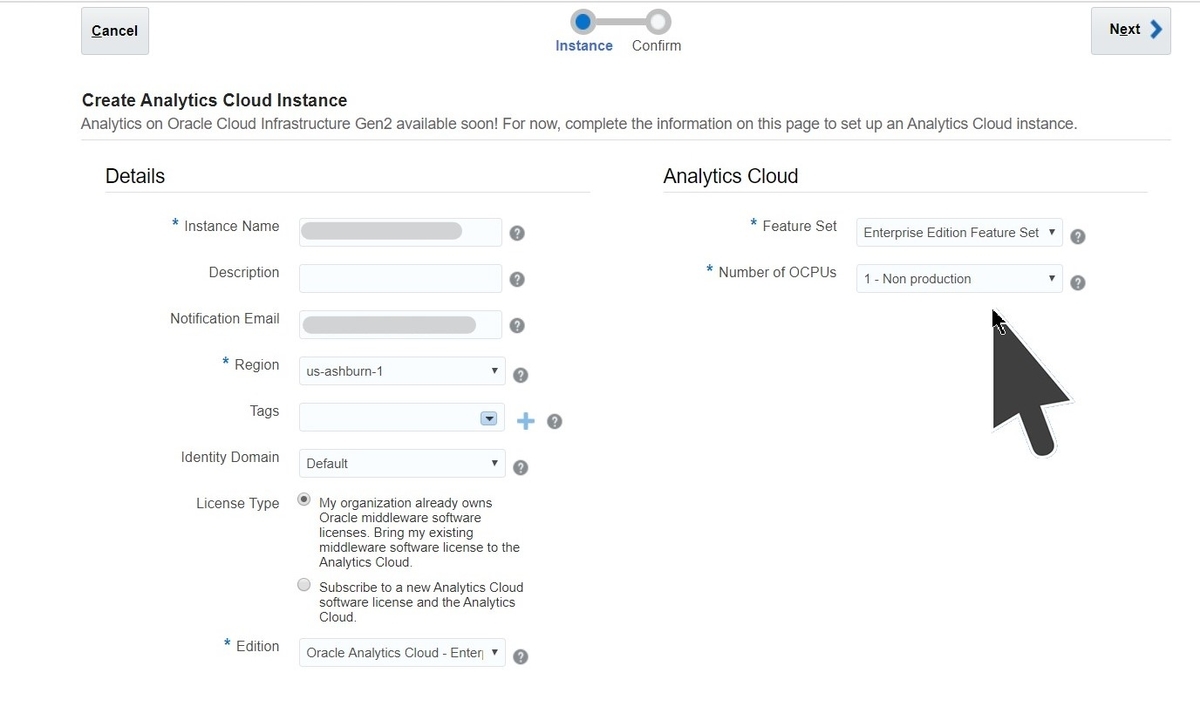The width and height of the screenshot is (1200, 727).
Task: Expand the Tags dropdown list
Action: (489, 418)
